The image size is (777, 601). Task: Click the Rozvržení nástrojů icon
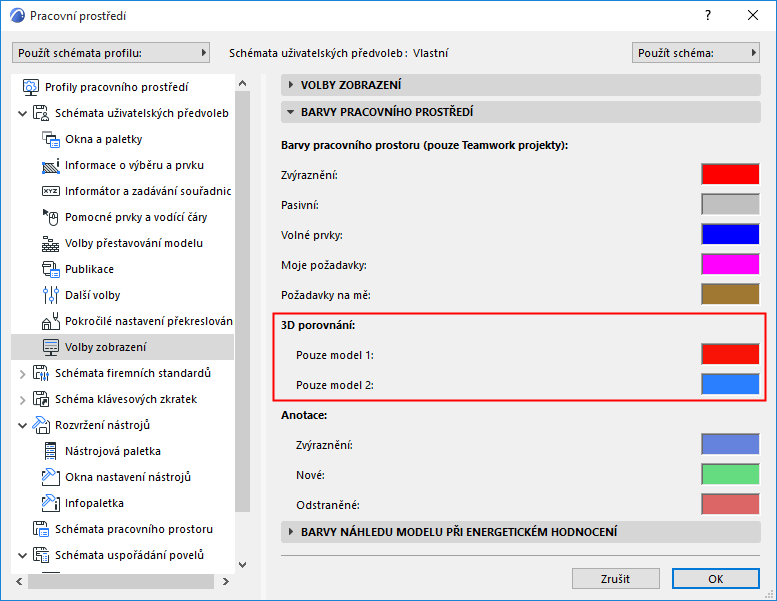41,425
